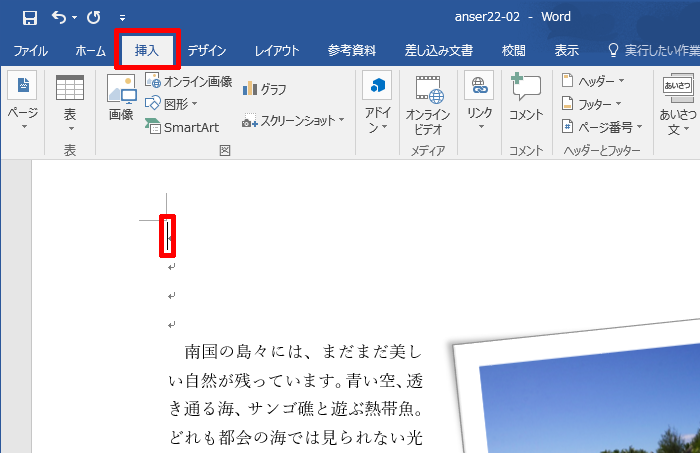Click the Redo/Repeat icon
Screen dimensions: 700x453
(94, 18)
